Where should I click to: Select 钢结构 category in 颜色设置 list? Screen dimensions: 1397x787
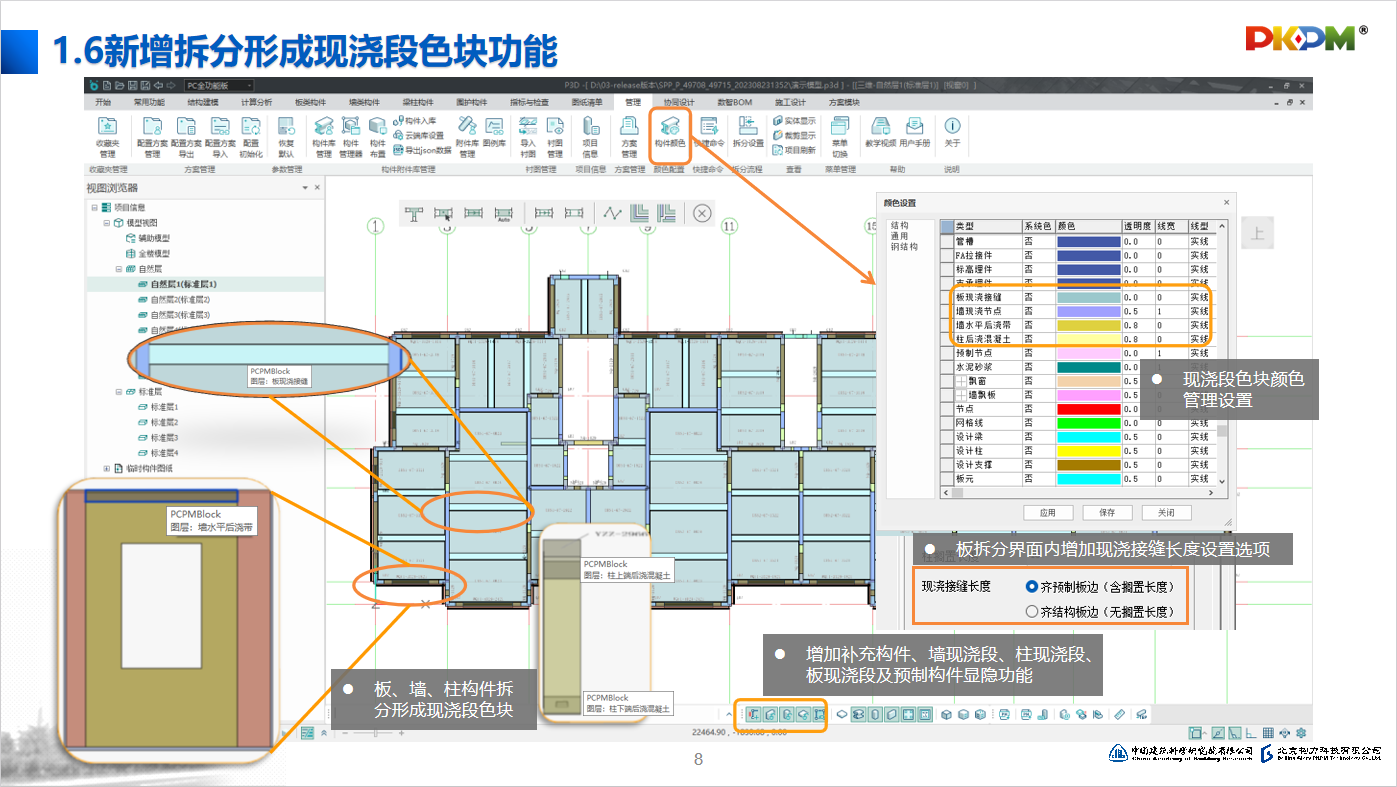coord(905,247)
